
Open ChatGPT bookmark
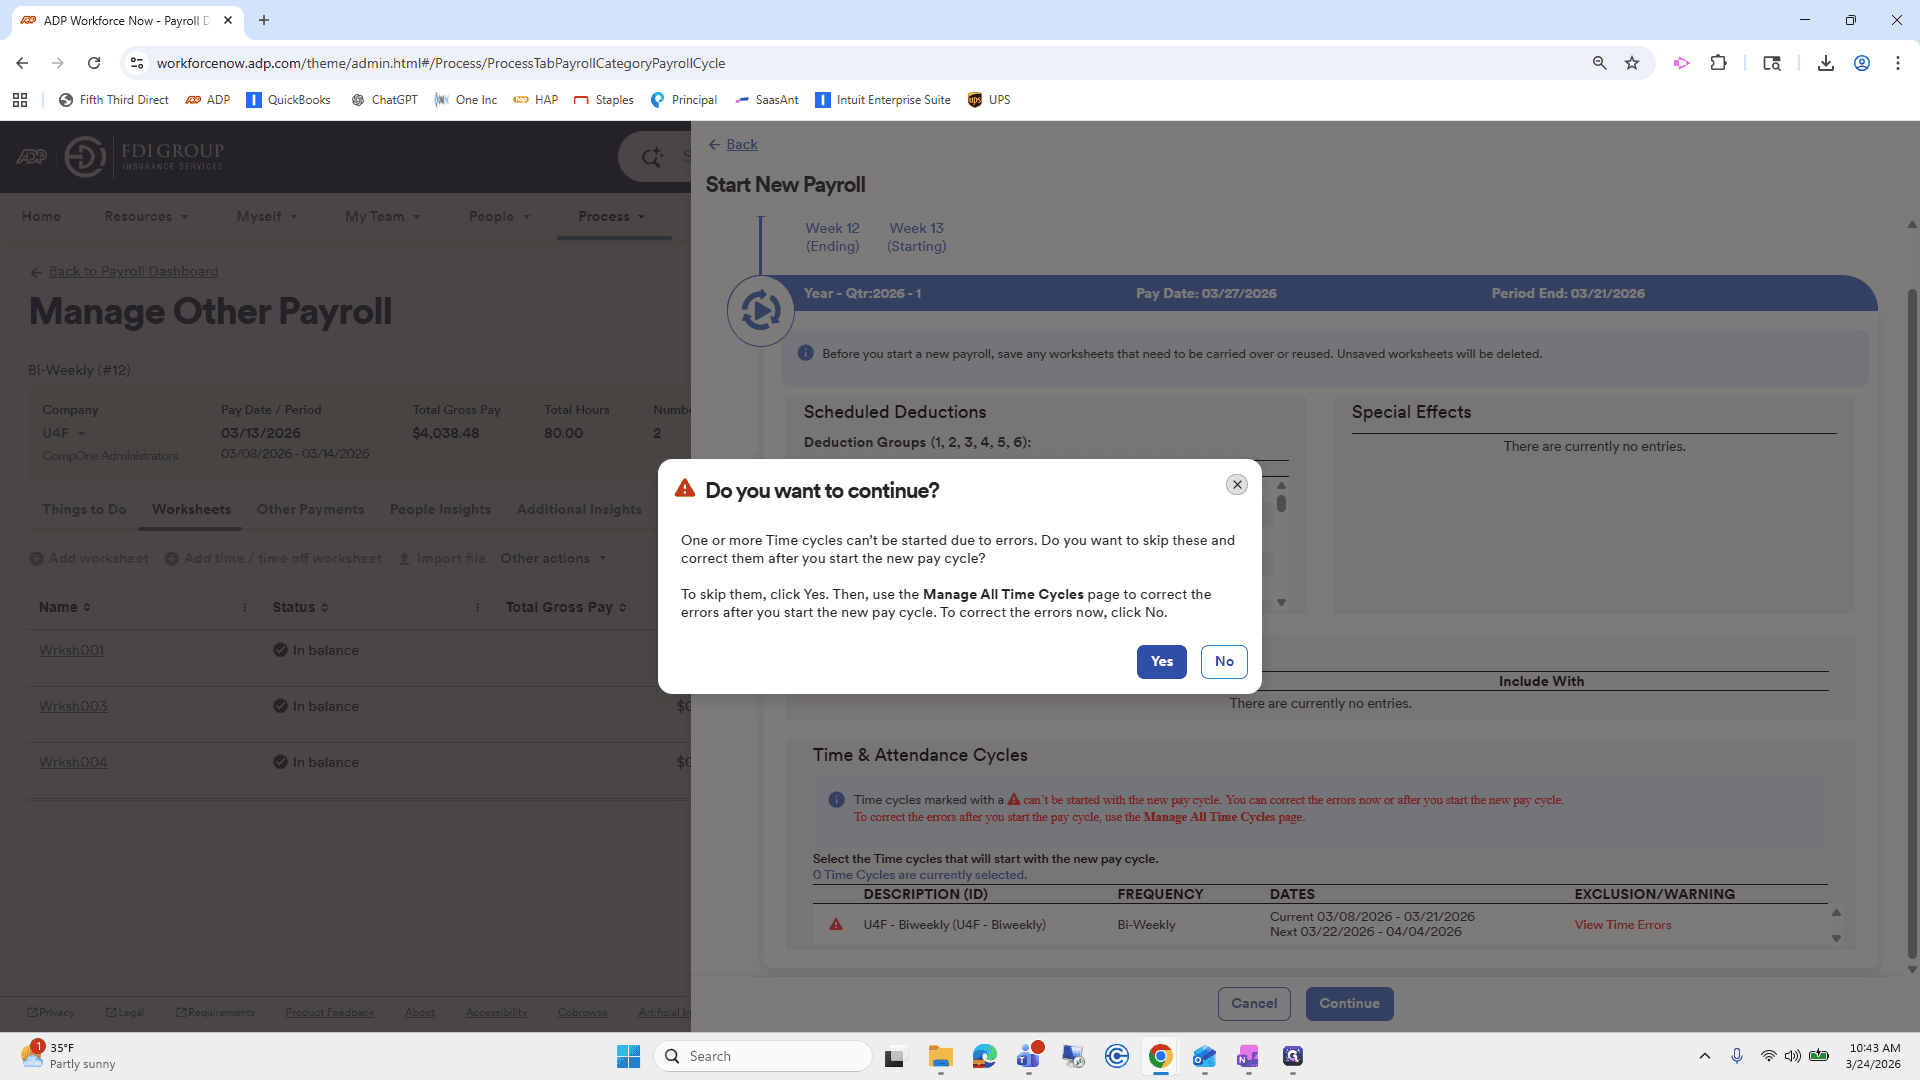(x=384, y=100)
